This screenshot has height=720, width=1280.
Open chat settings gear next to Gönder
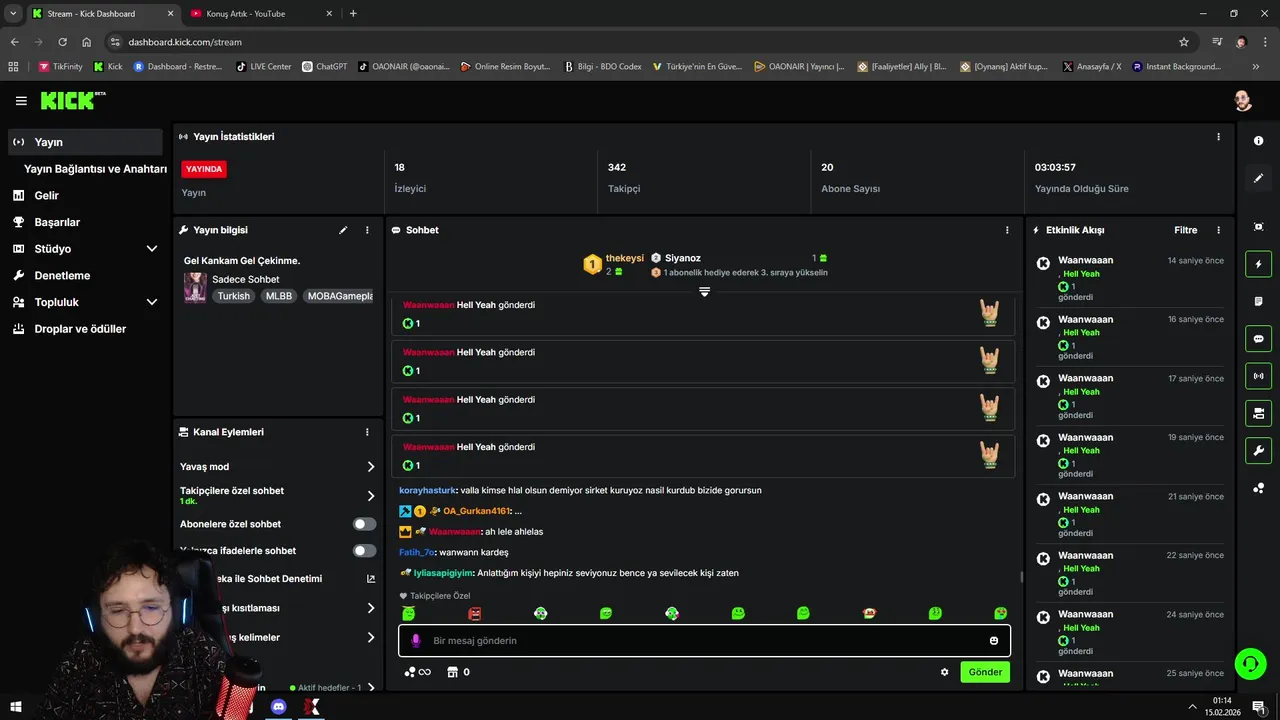(x=944, y=672)
